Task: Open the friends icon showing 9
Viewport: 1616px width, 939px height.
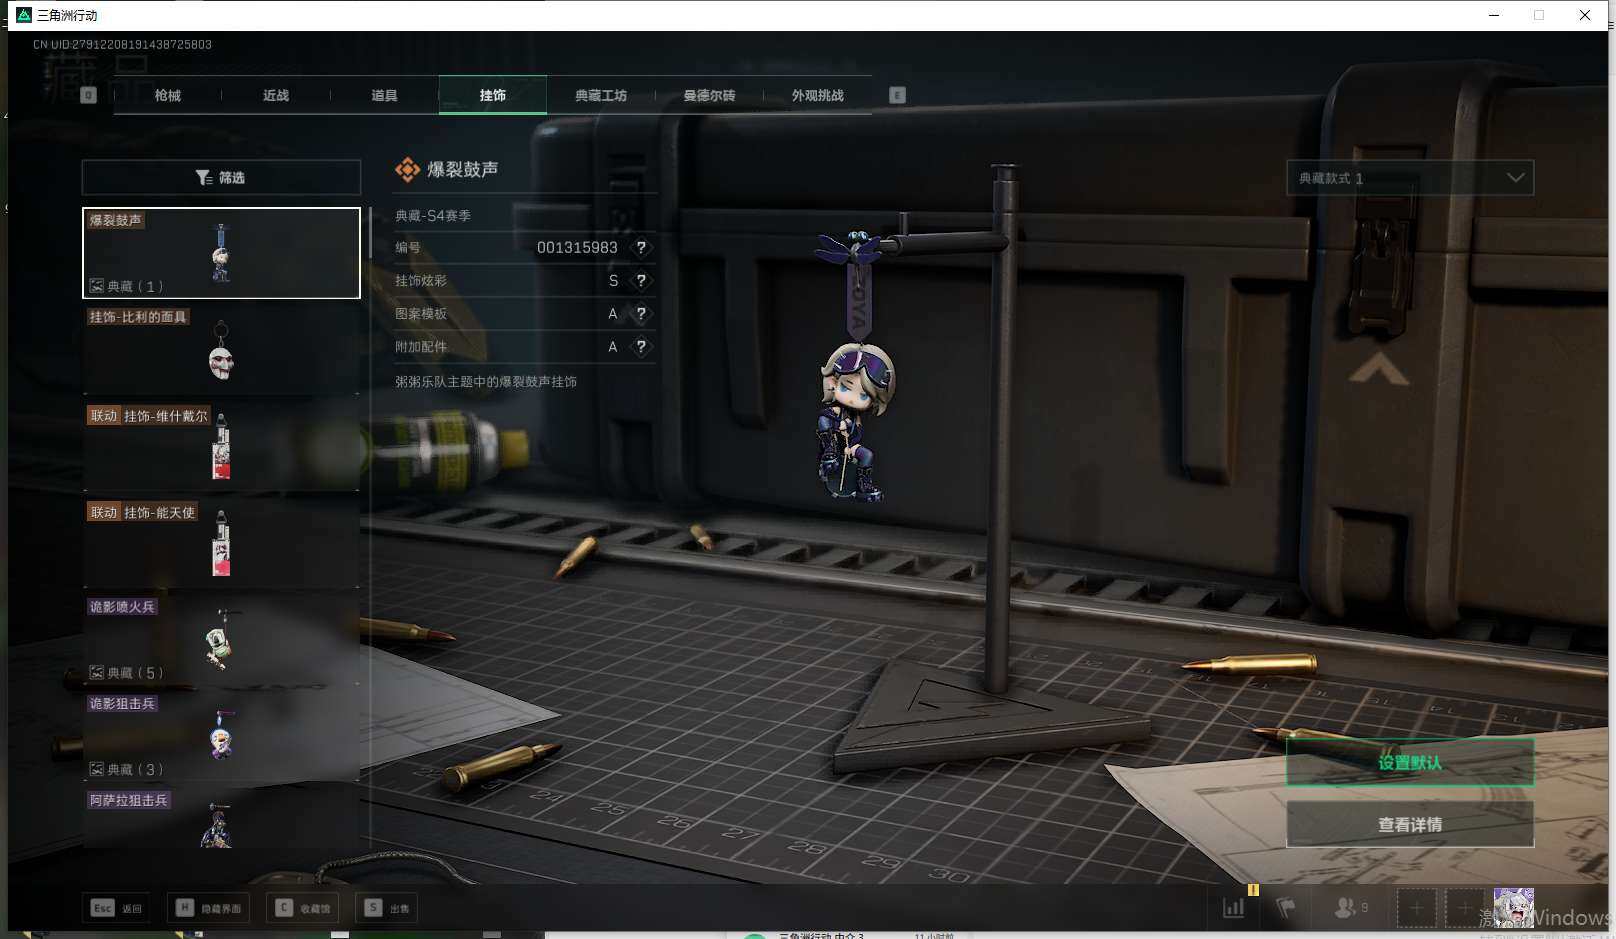Action: [1351, 908]
